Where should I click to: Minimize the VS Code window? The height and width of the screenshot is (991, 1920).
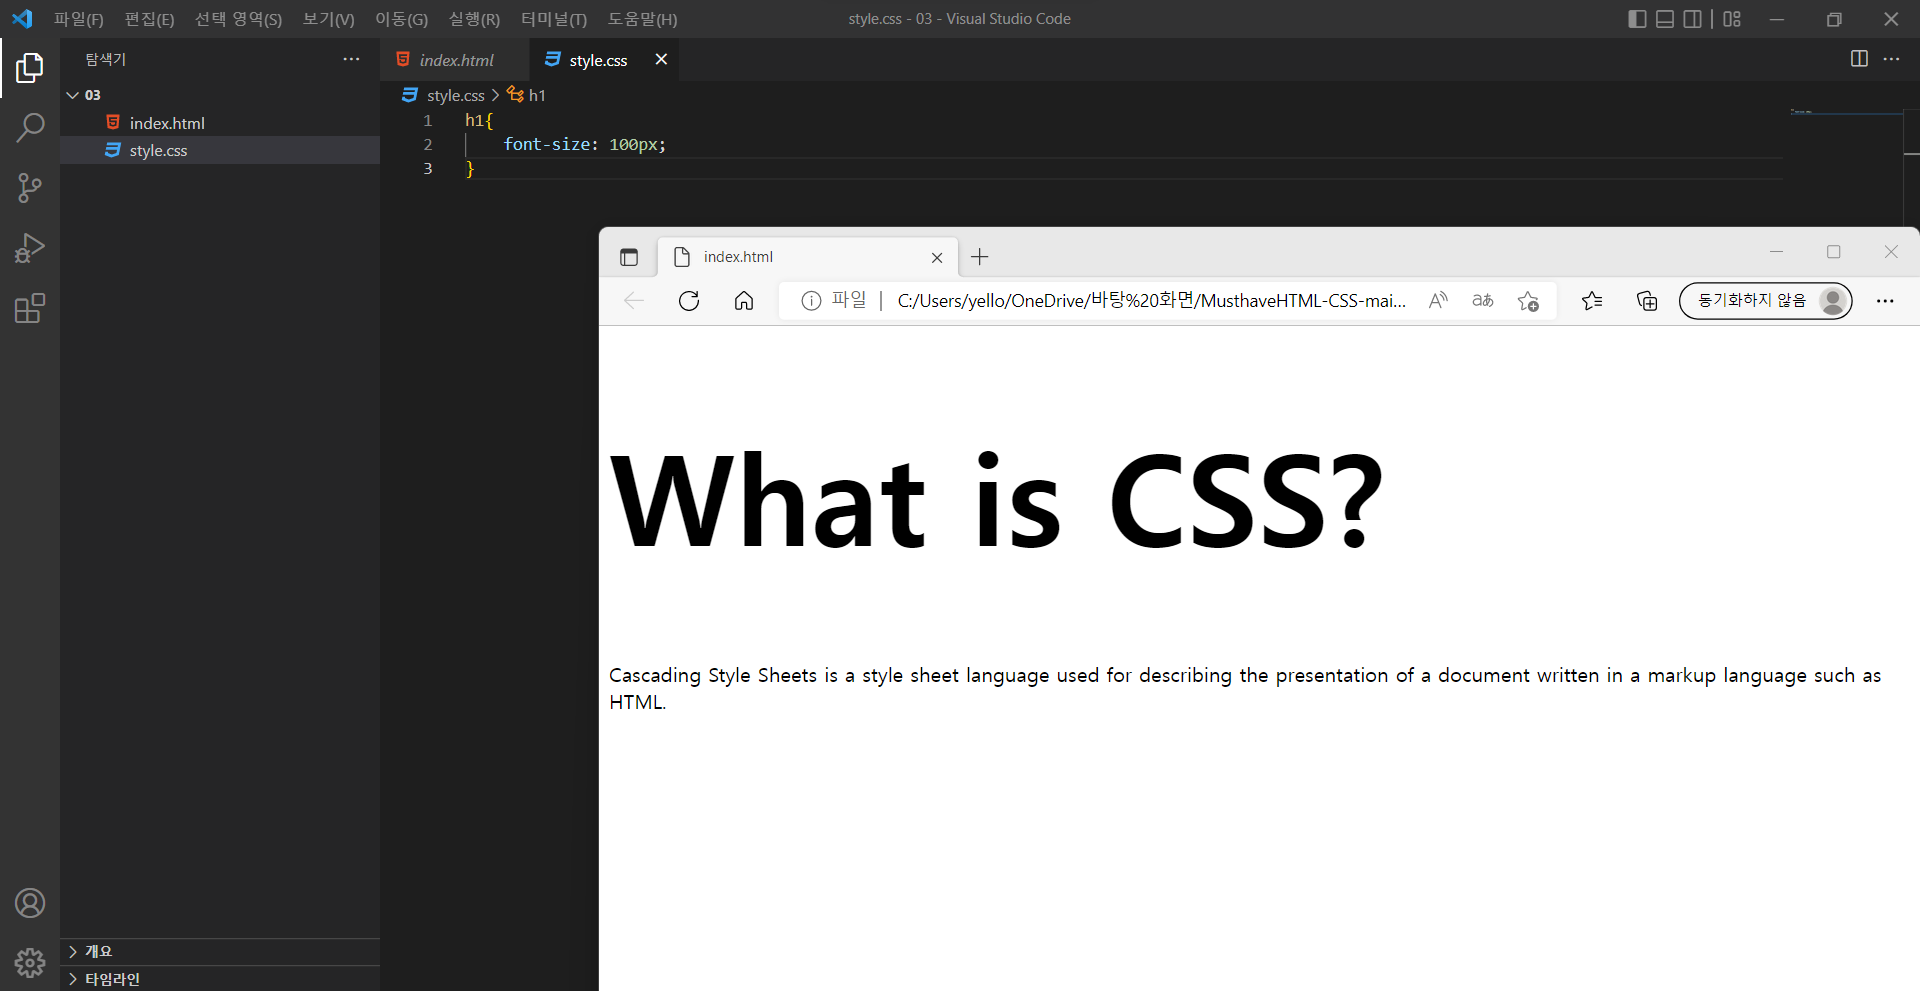click(1777, 19)
